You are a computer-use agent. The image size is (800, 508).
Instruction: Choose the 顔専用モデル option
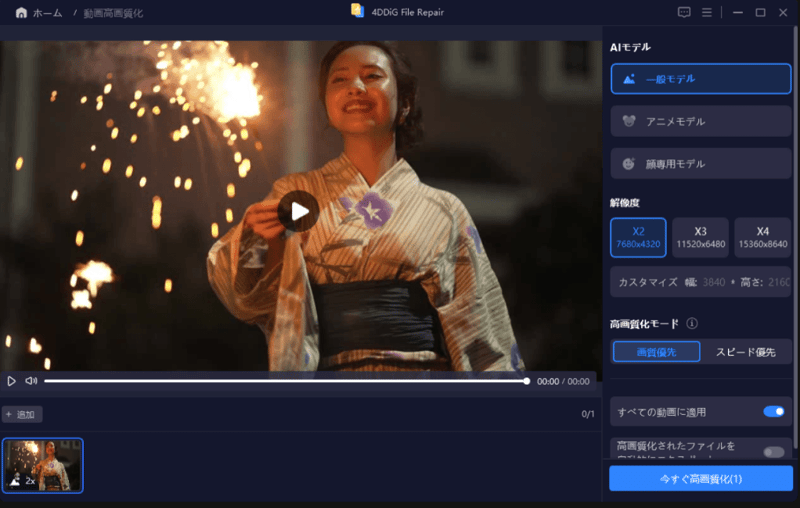(x=700, y=163)
